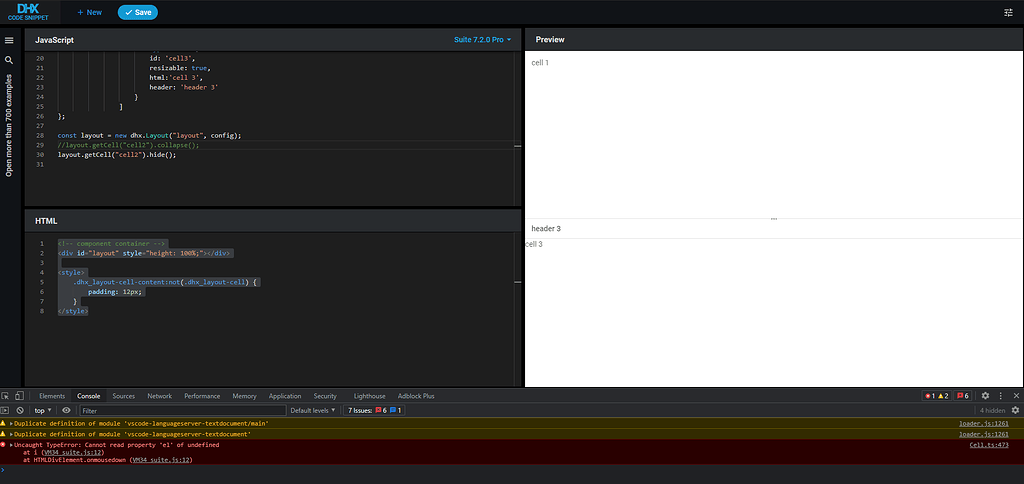Viewport: 1024px width, 484px height.
Task: Click the red 6 issues flag badge
Action: tap(963, 396)
